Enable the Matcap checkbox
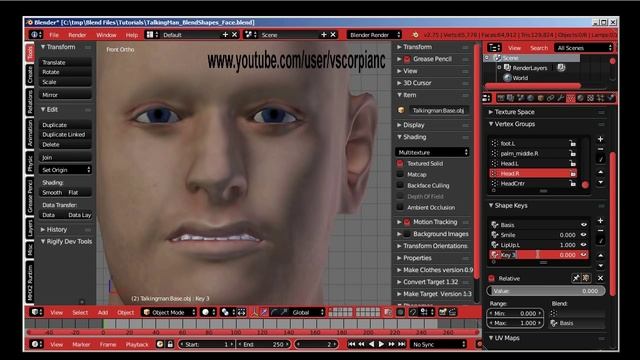This screenshot has height=360, width=640. [400, 175]
